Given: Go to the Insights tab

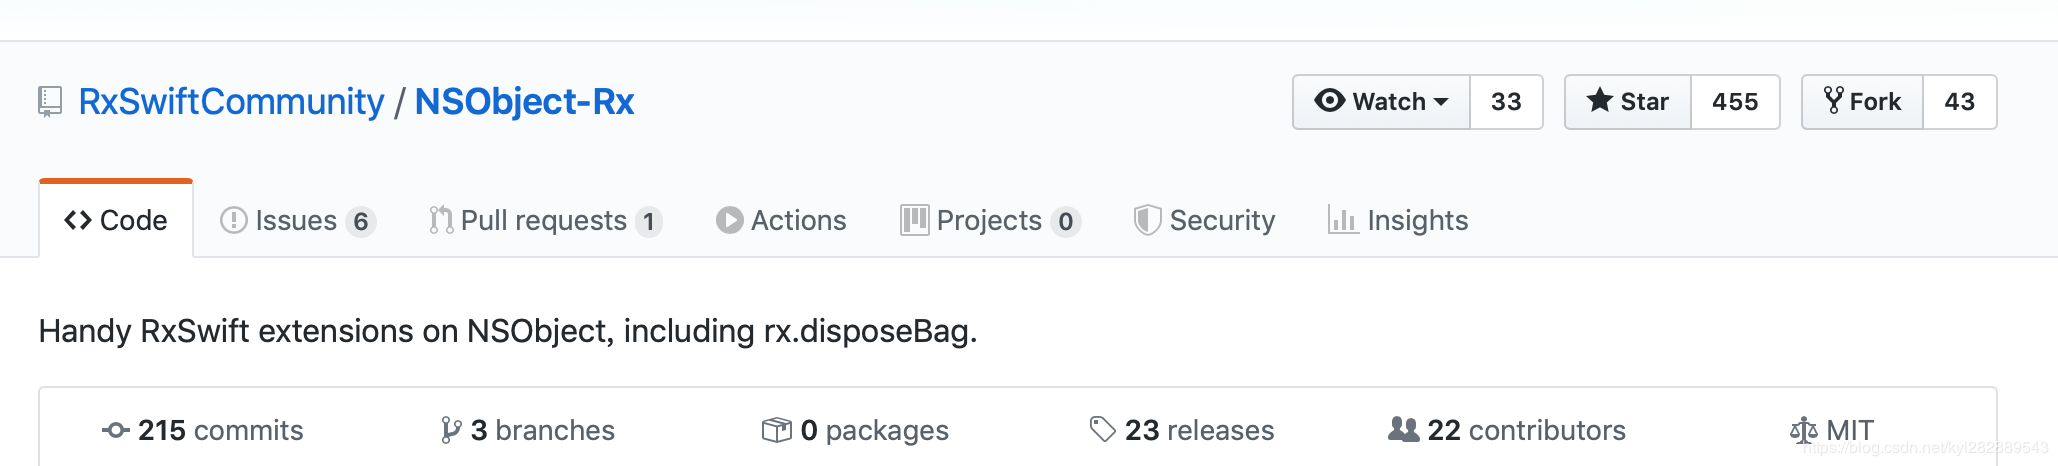Looking at the screenshot, I should coord(1398,220).
